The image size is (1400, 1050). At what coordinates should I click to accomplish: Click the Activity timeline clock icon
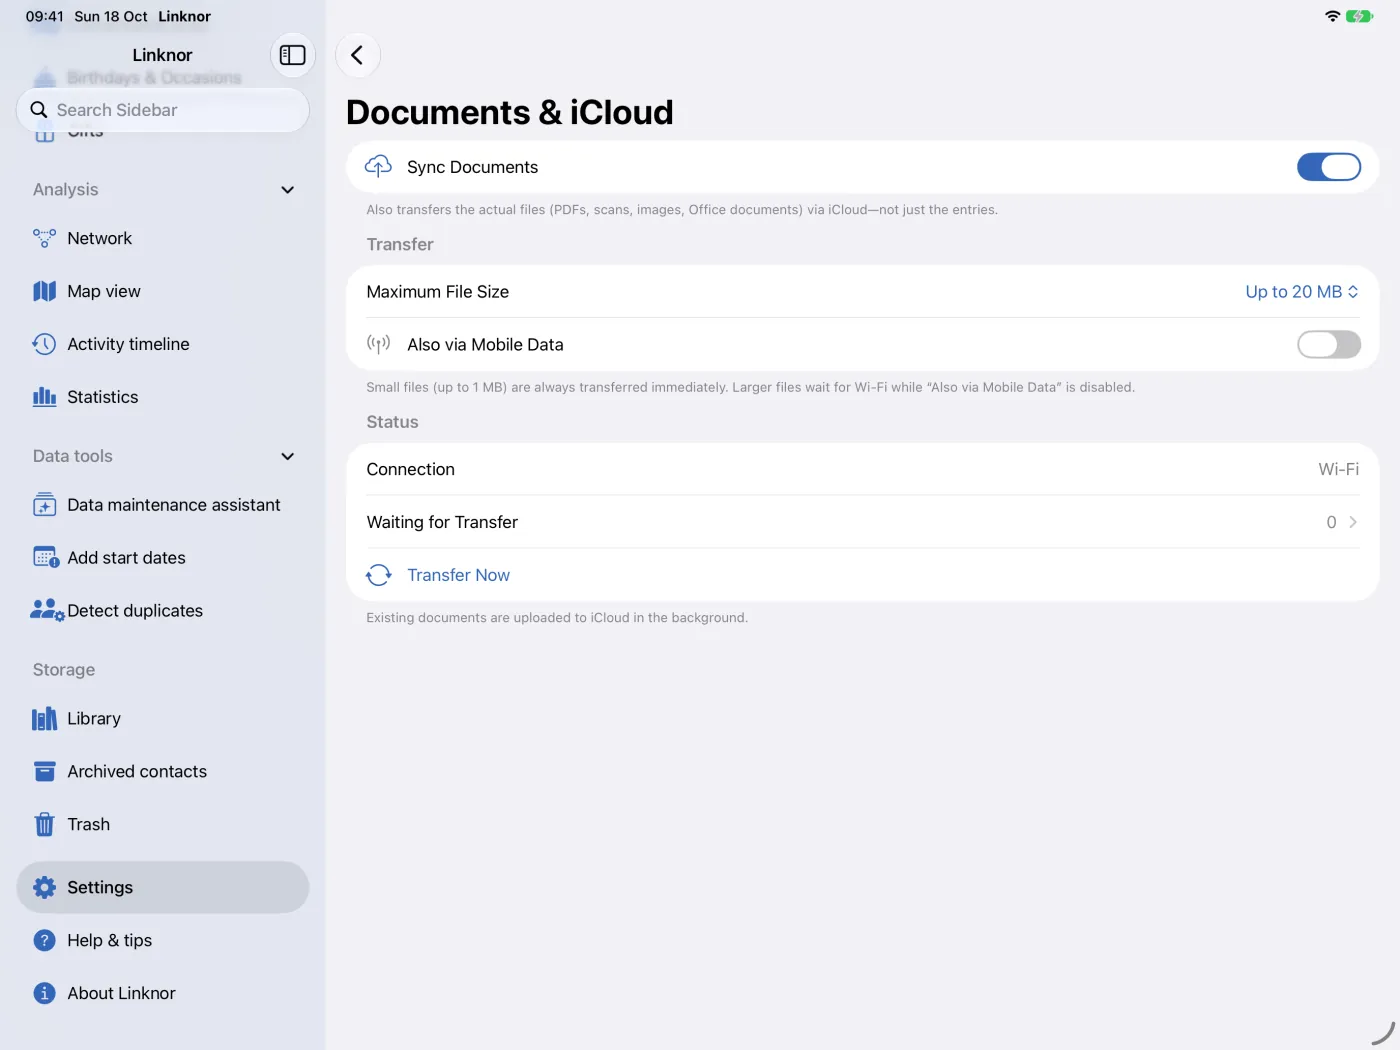[x=44, y=344]
